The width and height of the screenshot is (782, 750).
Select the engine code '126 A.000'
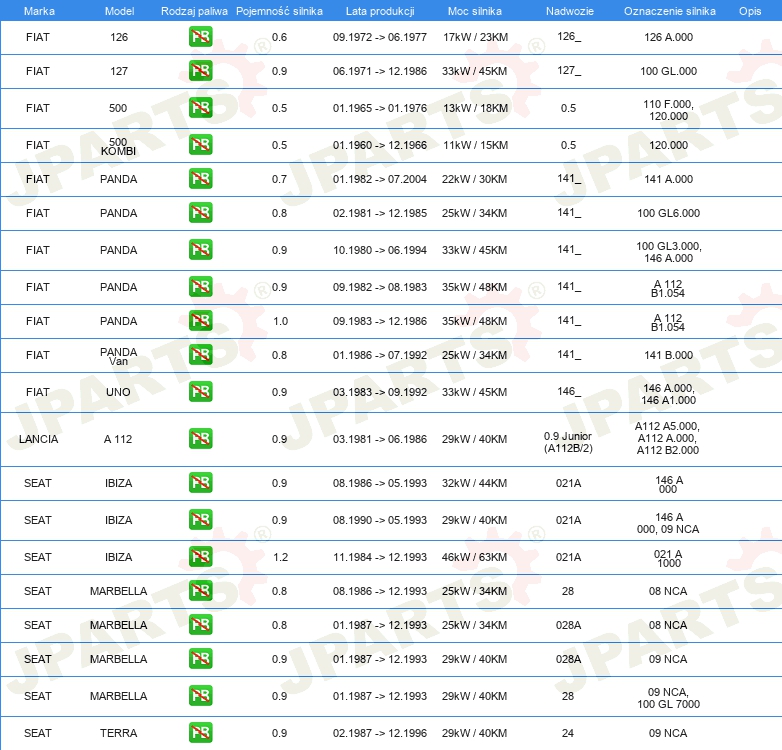coord(668,37)
